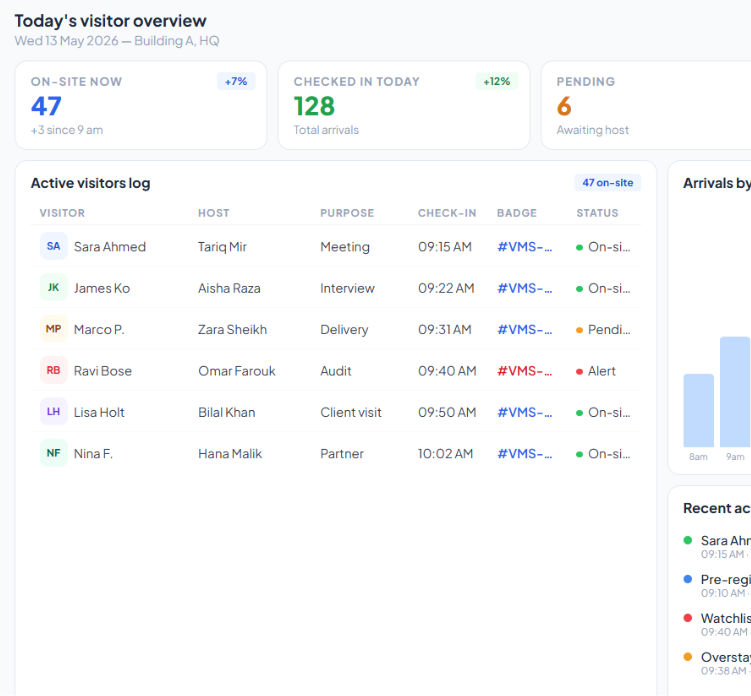
Task: Open Ravi Bose's red badge #VMS link
Action: point(524,371)
